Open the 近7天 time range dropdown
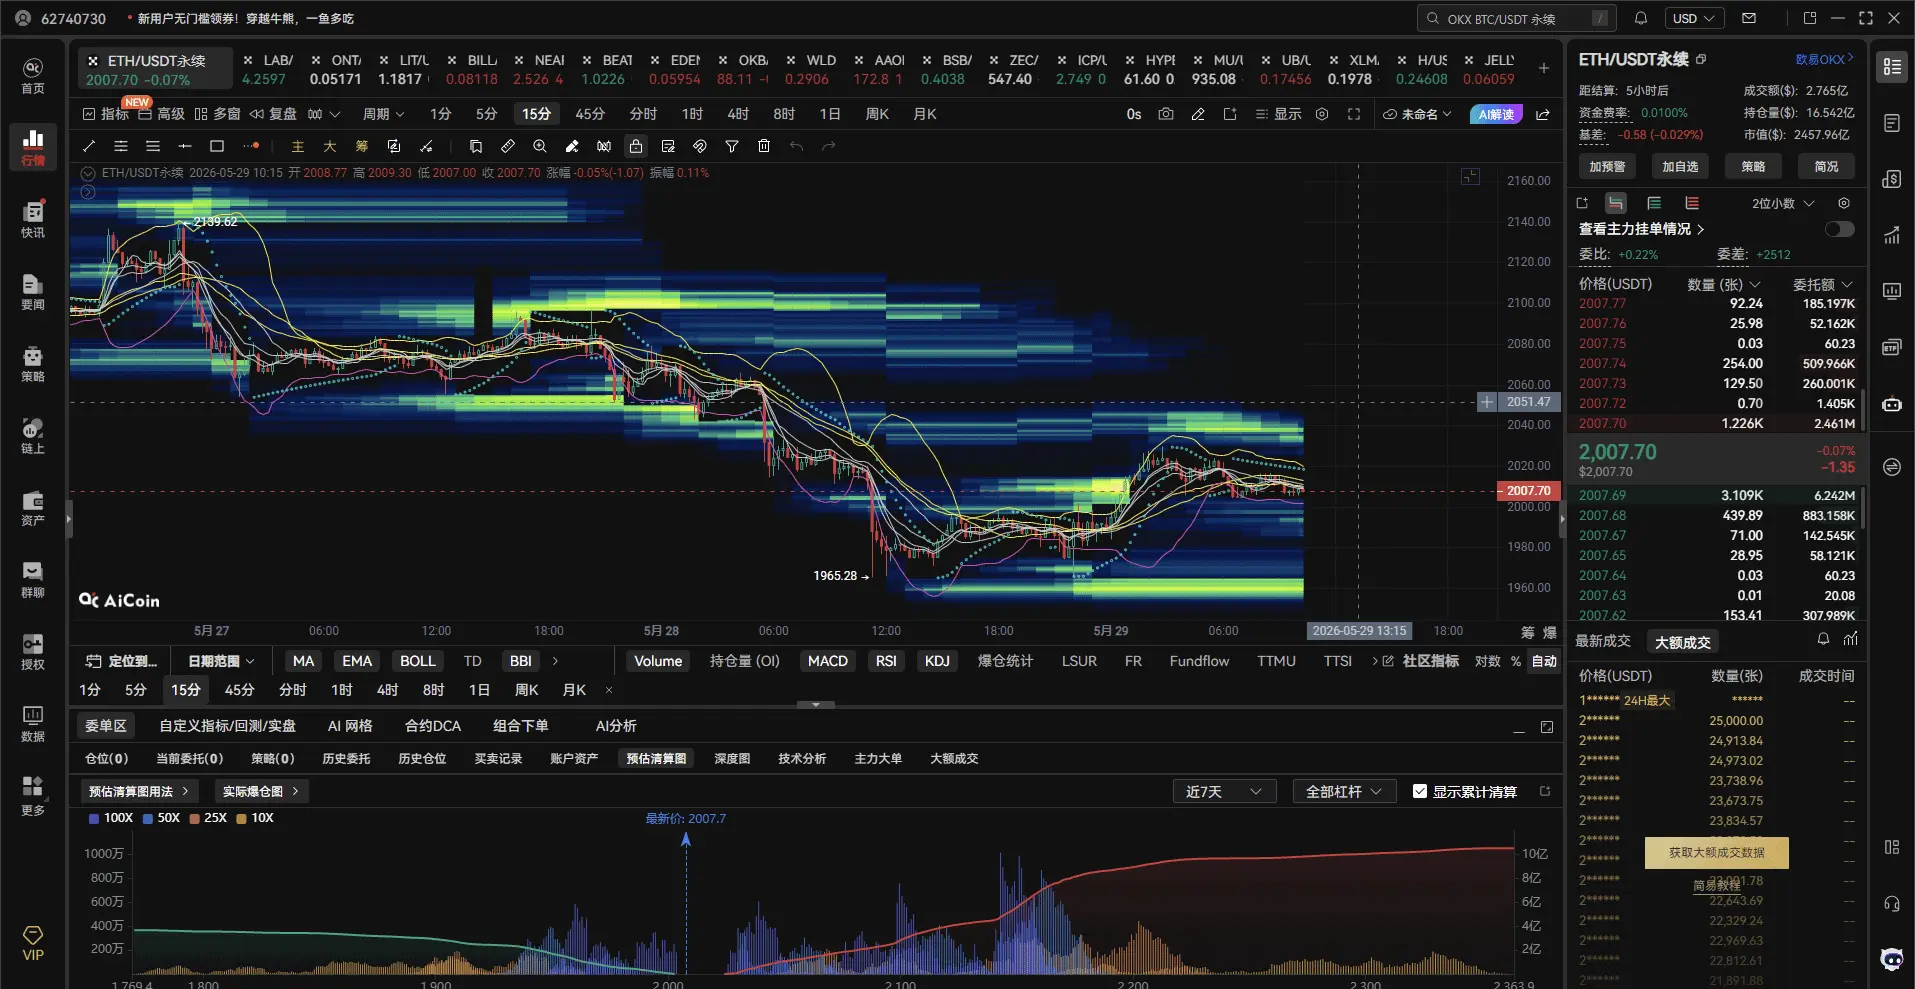Image resolution: width=1915 pixels, height=989 pixels. point(1224,791)
